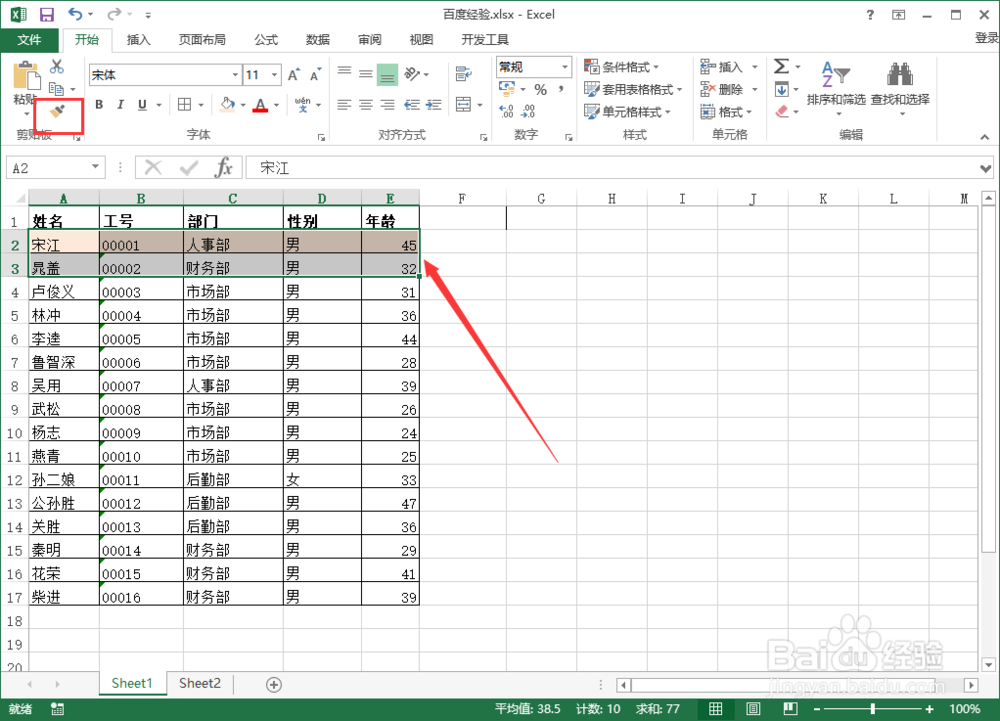Click the Clear eraser icon
This screenshot has width=1000, height=721.
click(782, 112)
